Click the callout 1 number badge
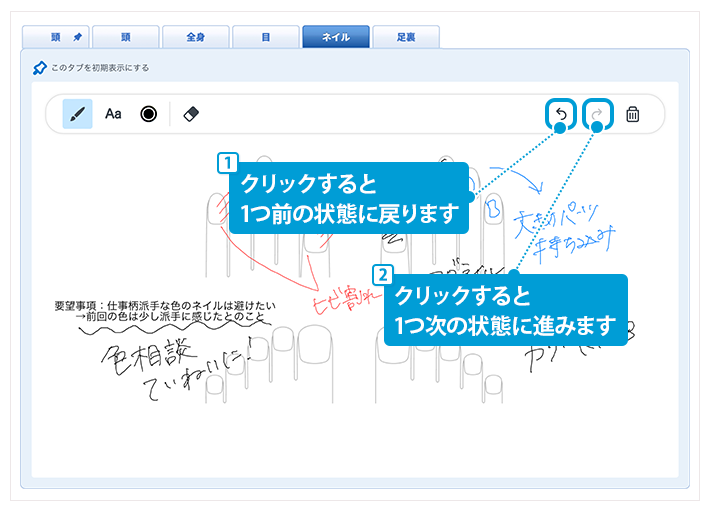The image size is (710, 514). pos(229,161)
